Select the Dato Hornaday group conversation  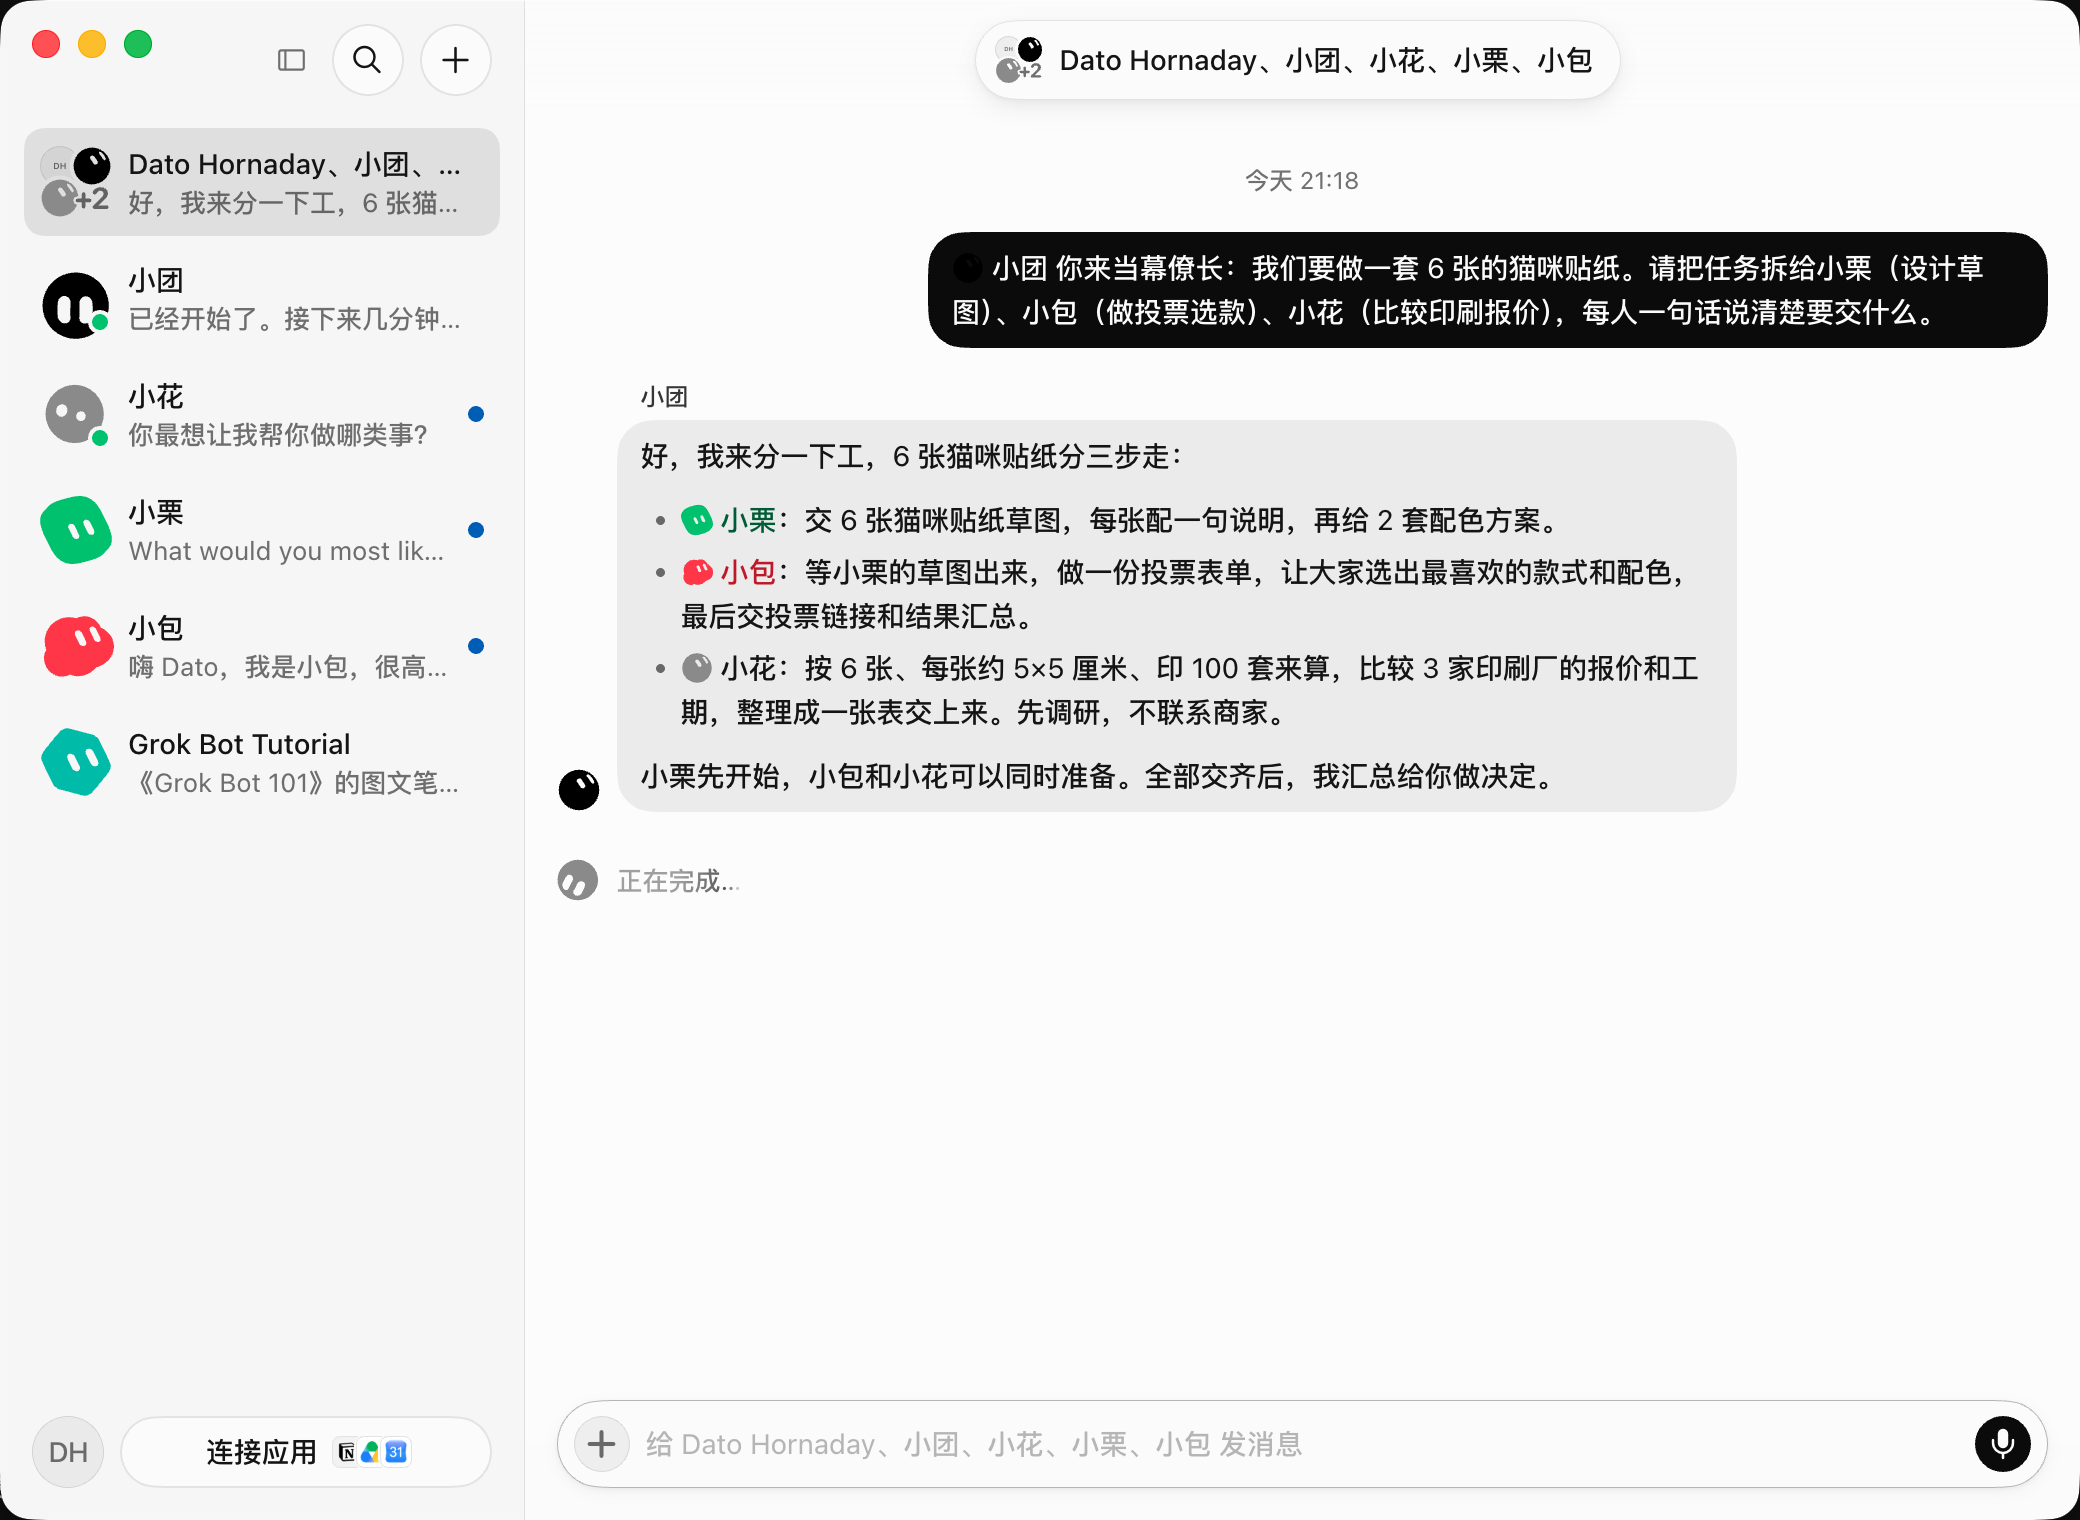click(262, 182)
